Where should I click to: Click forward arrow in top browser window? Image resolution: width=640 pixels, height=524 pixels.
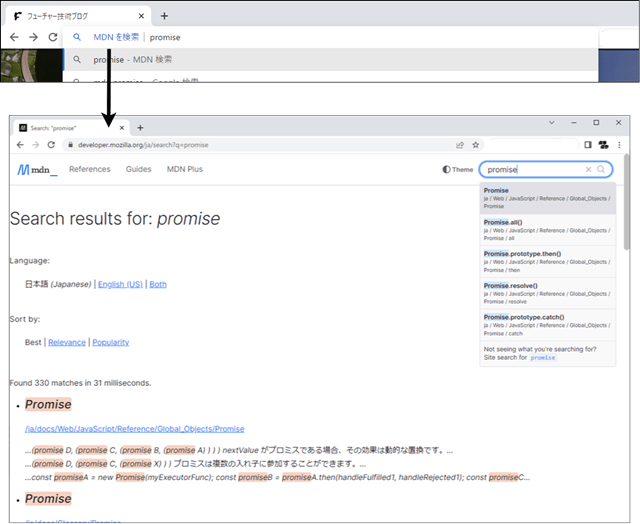[x=33, y=37]
